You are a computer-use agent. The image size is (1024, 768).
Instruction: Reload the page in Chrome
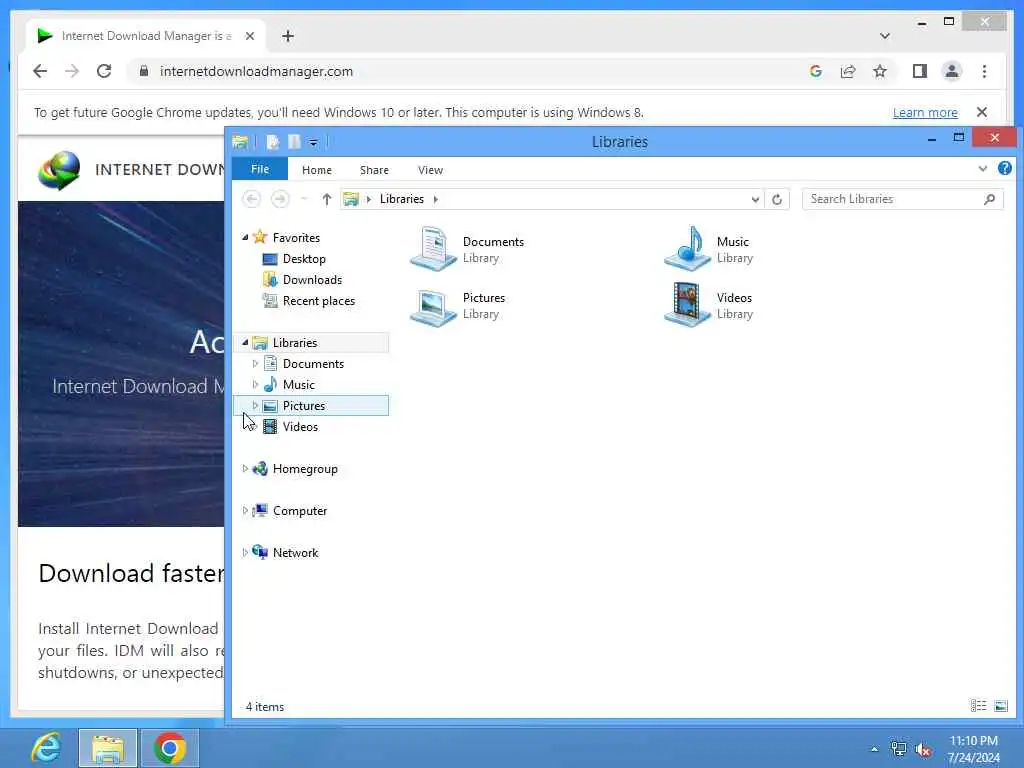coord(104,71)
